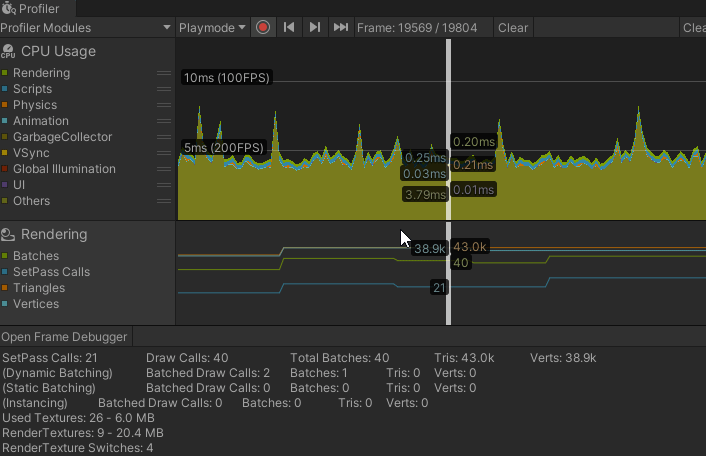Image resolution: width=706 pixels, height=456 pixels.
Task: Click the 38.9k vertices value label
Action: (x=430, y=248)
